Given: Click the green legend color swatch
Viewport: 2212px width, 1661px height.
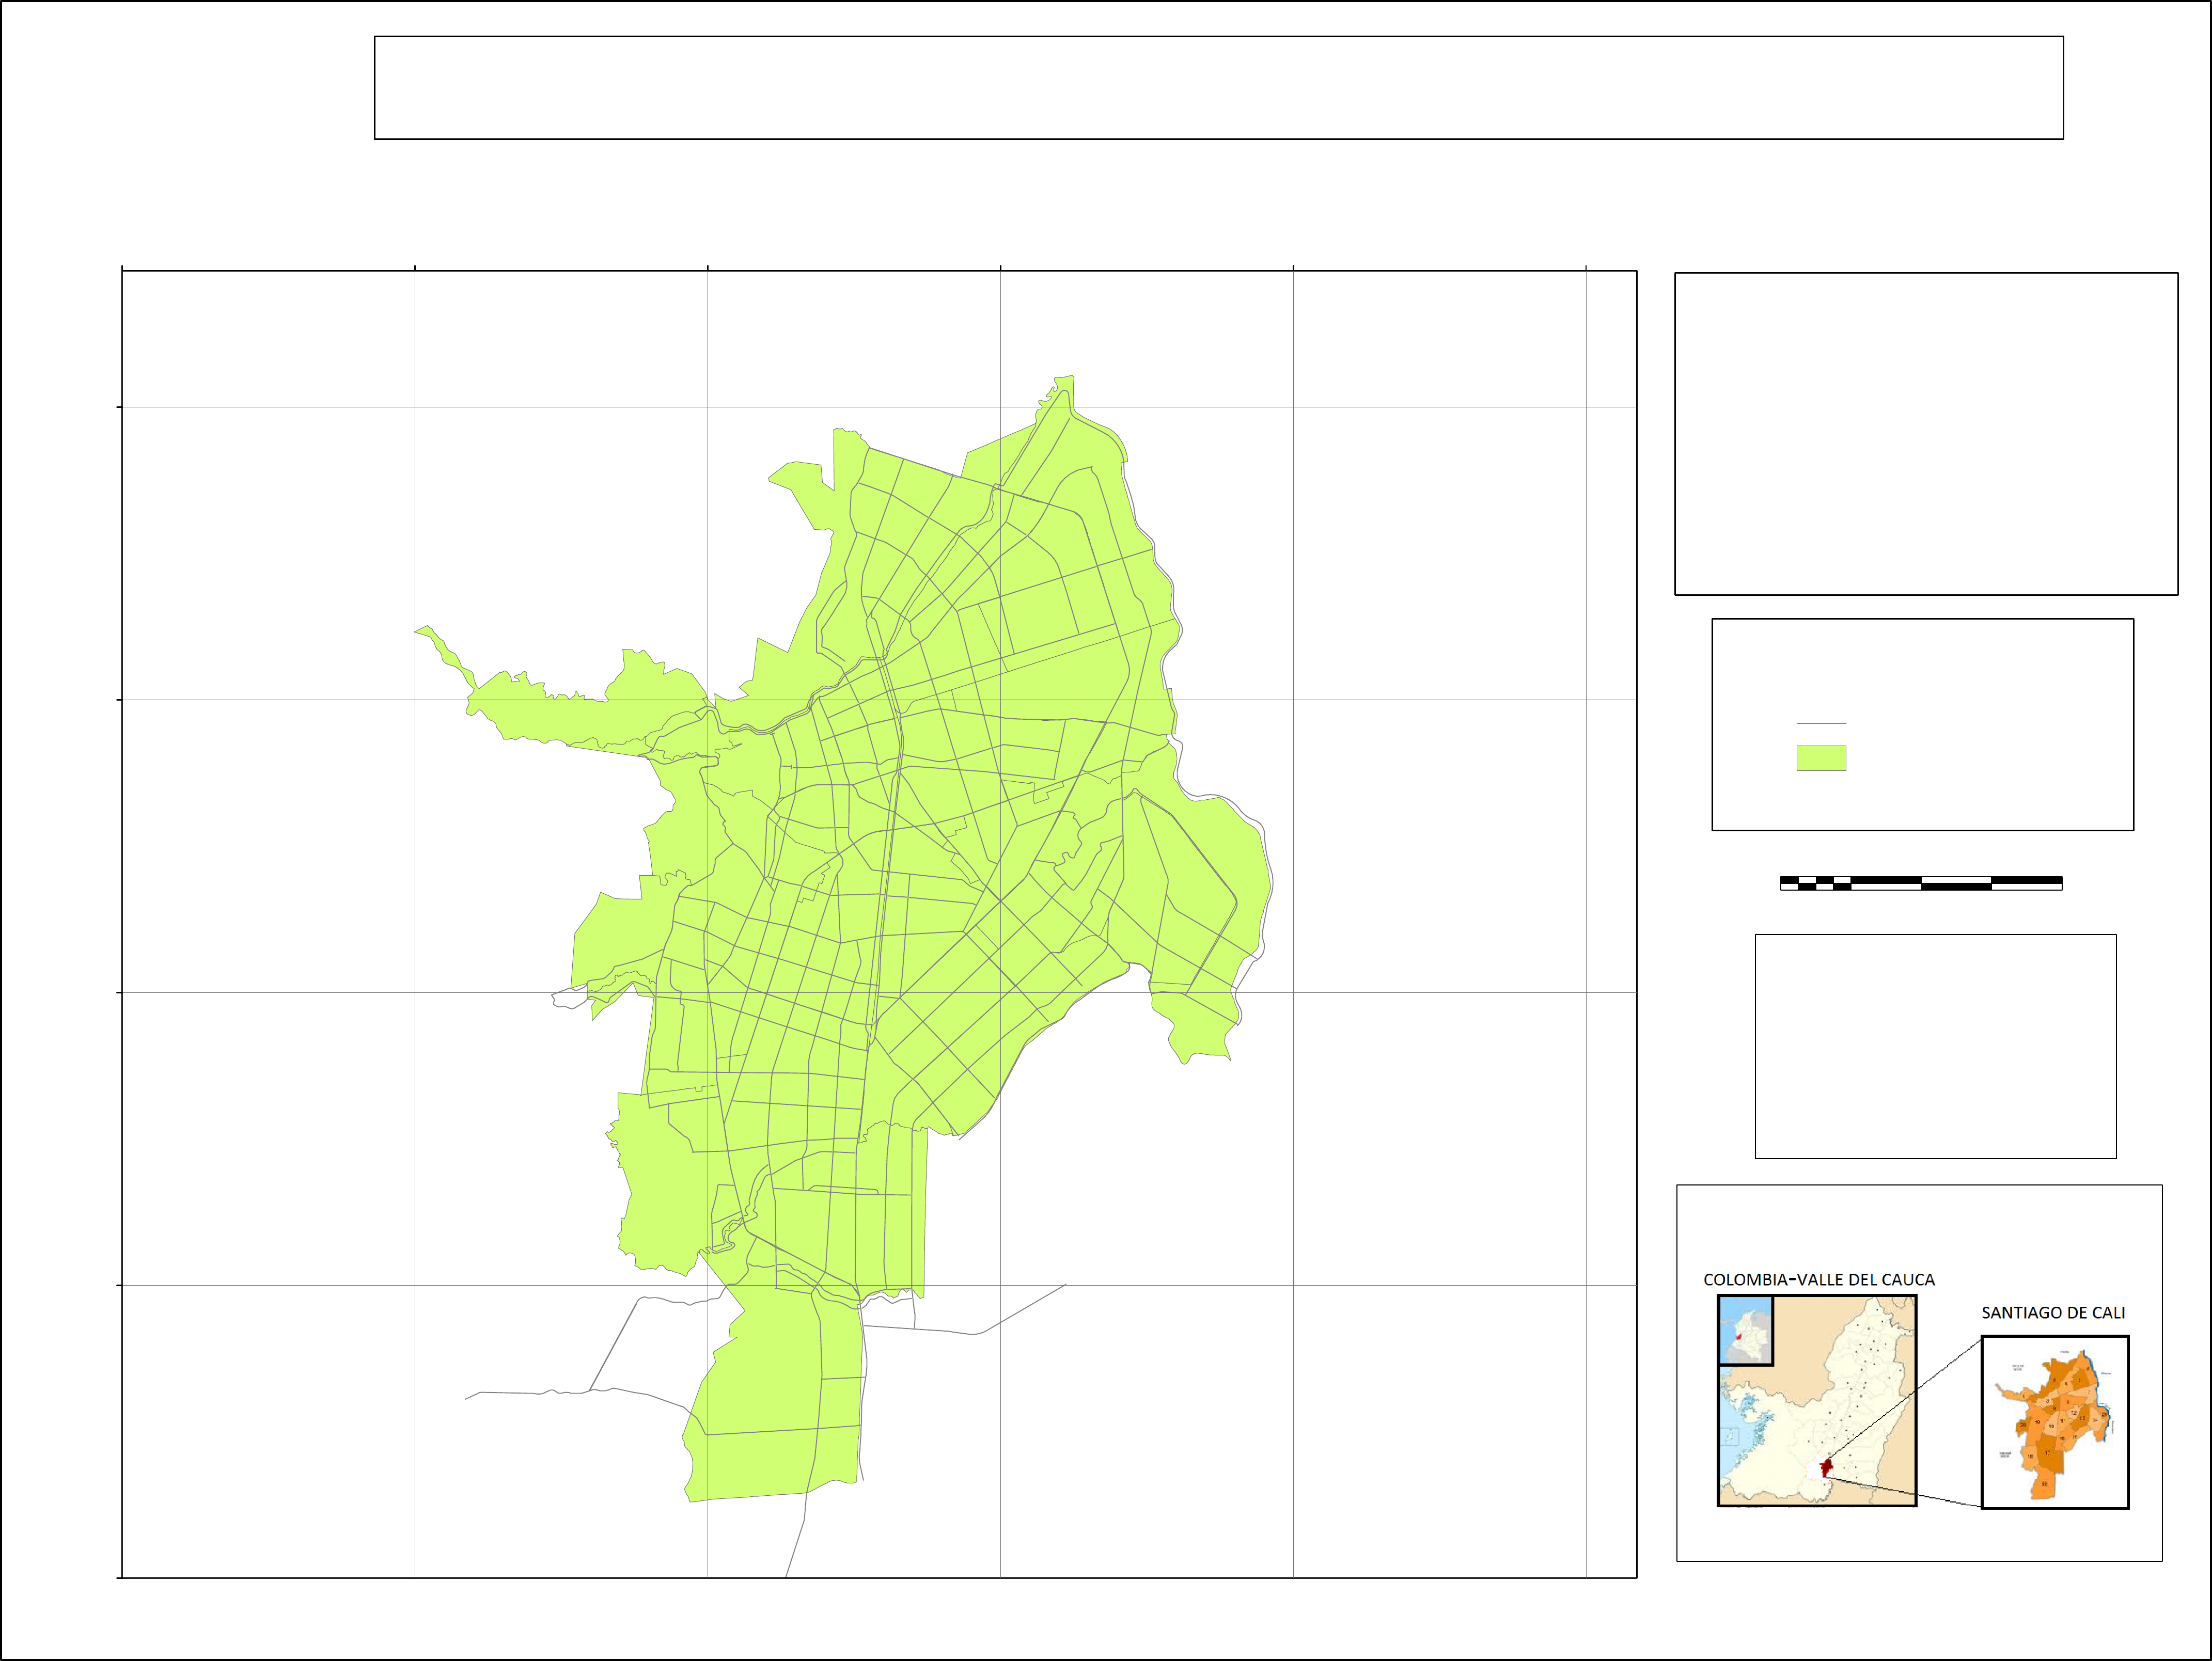Looking at the screenshot, I should coord(1821,758).
